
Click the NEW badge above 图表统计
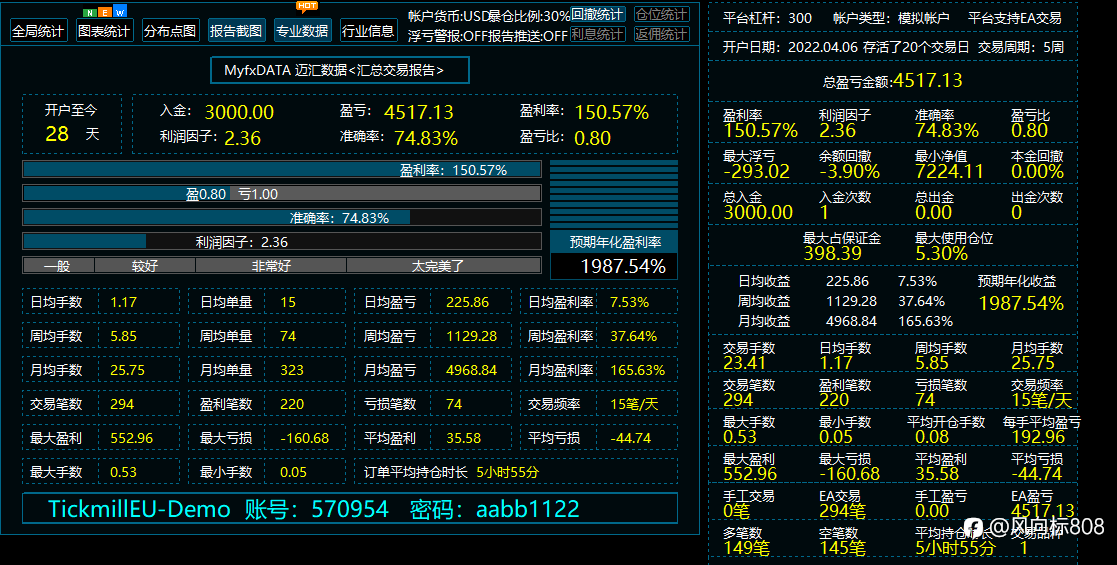105,11
